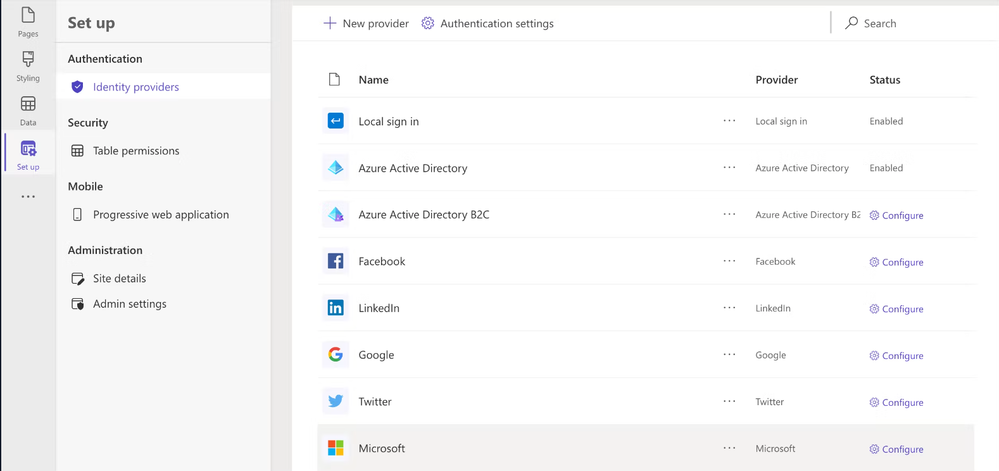The image size is (999, 471).
Task: Open Table permissions under Security
Action: (x=136, y=151)
